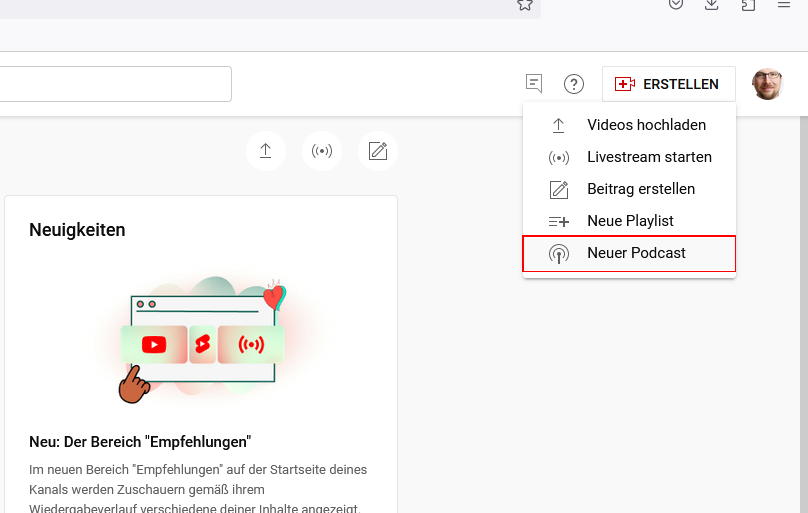Click the search input field
808x513 pixels.
click(115, 84)
